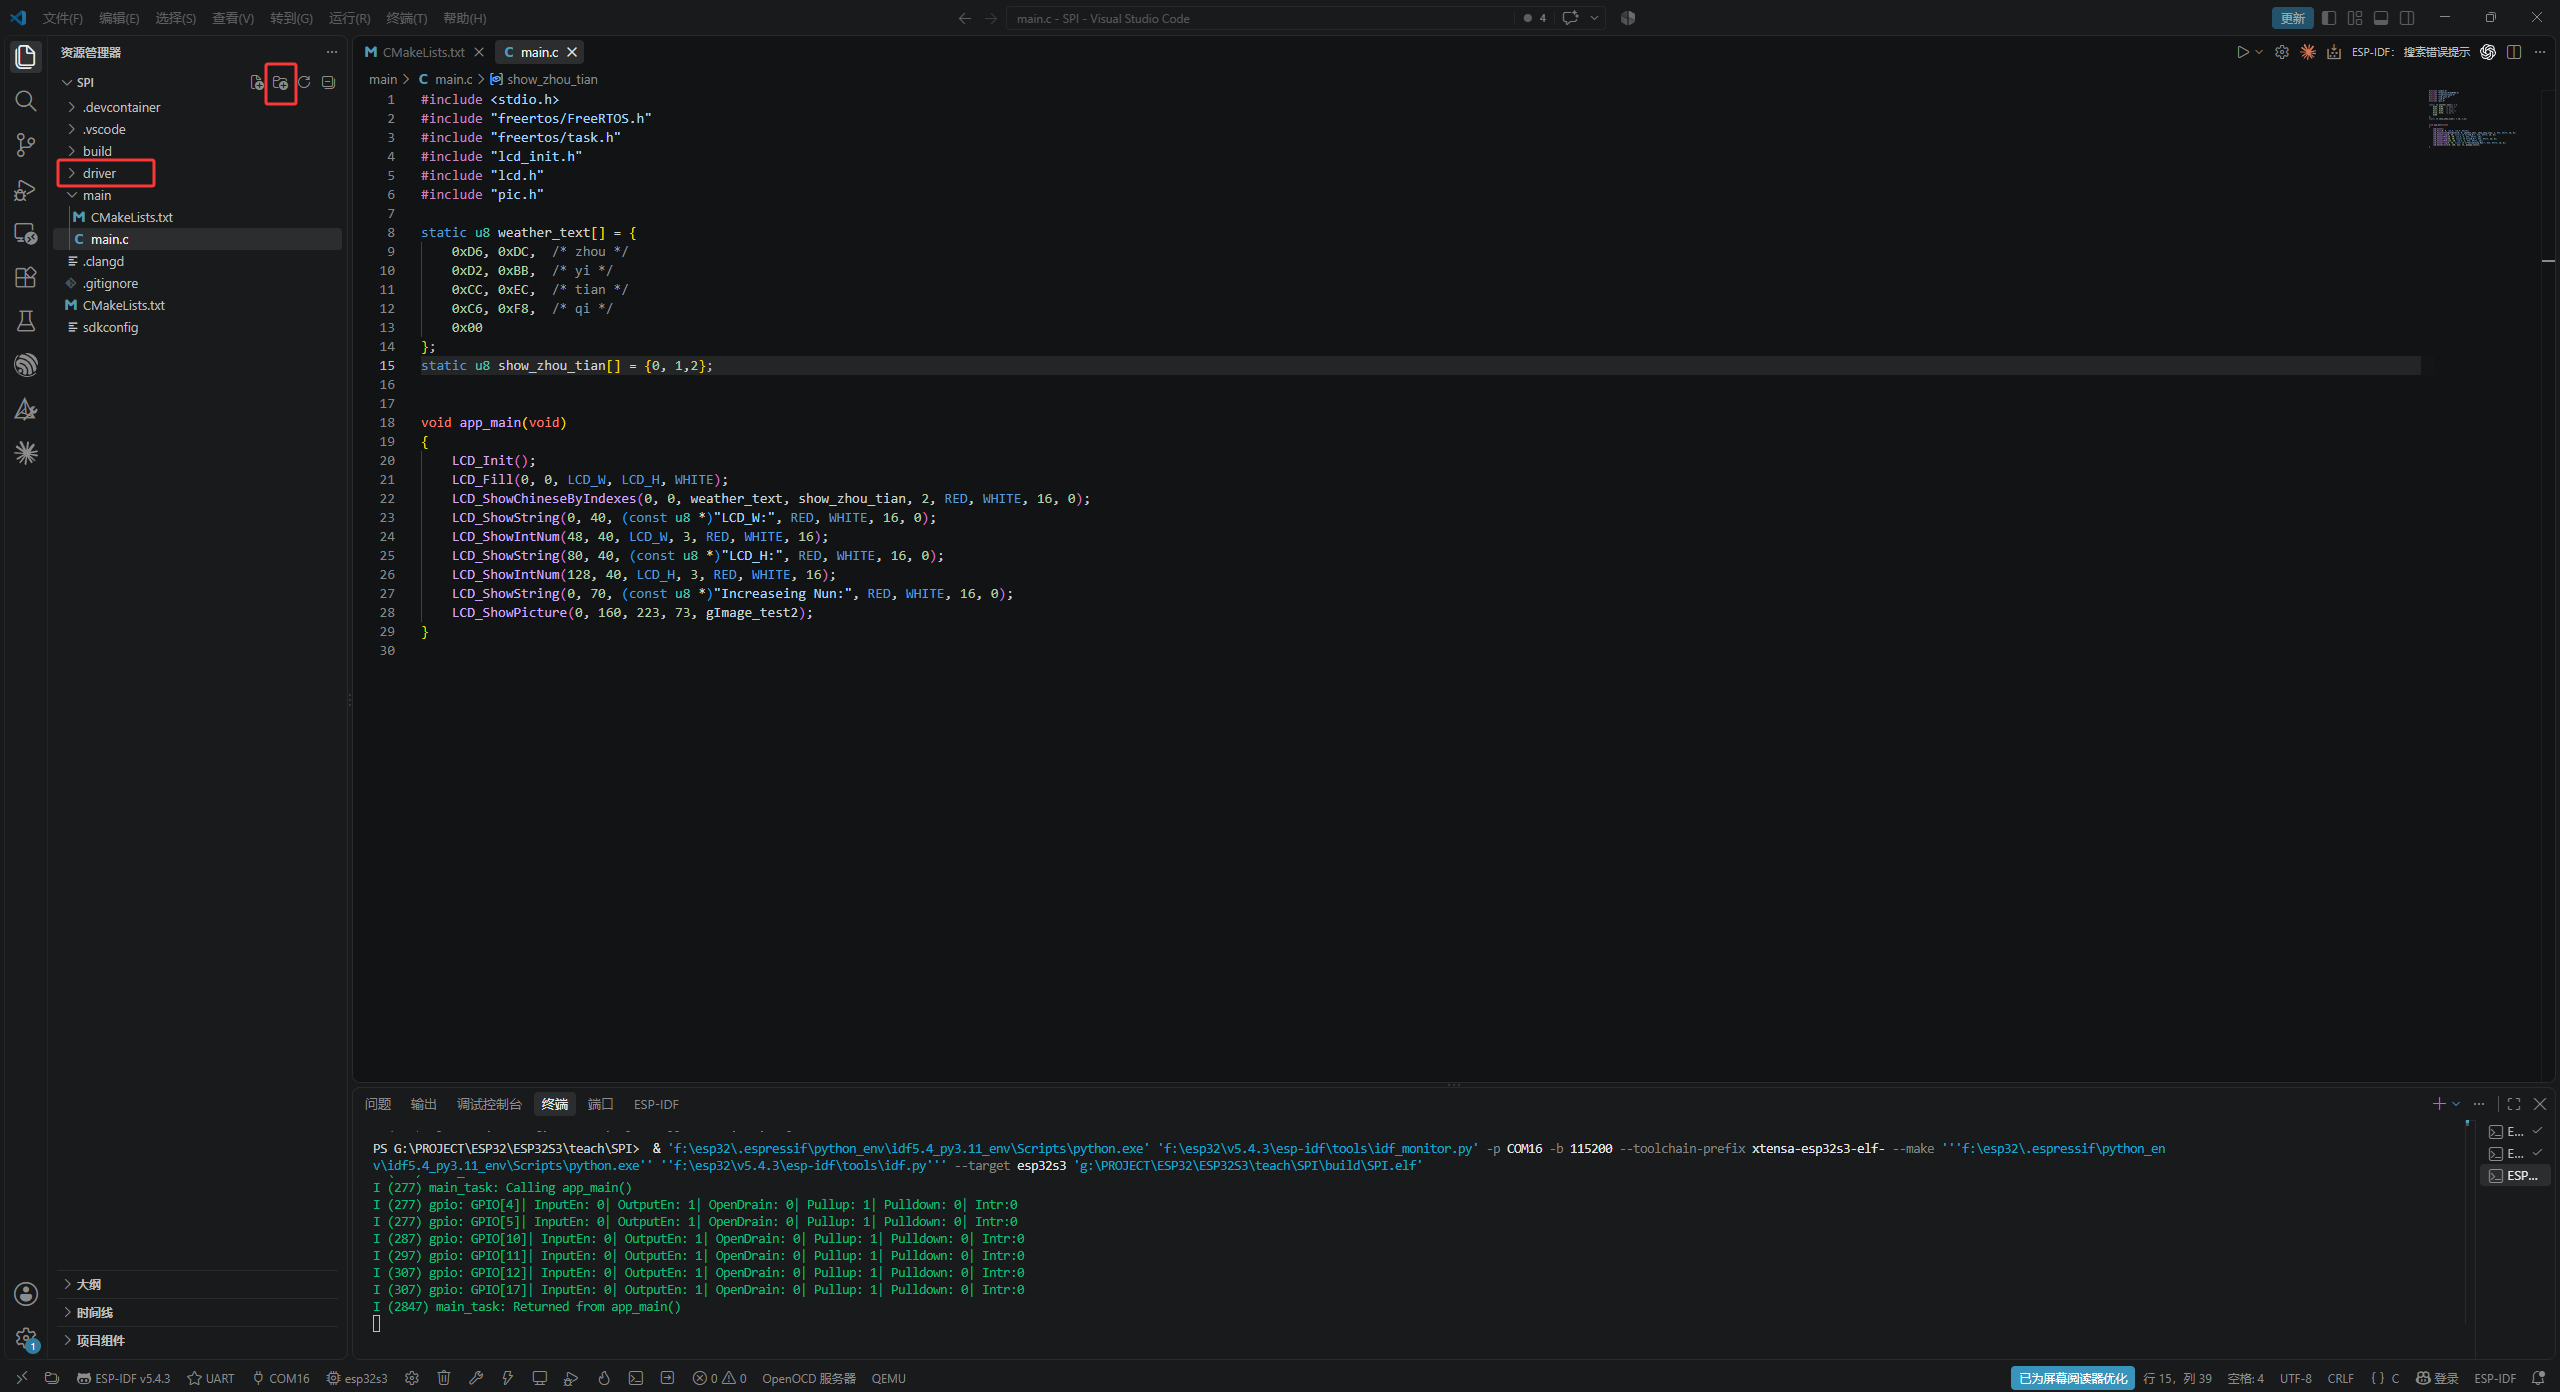Flash device with lightning icon
This screenshot has height=1392, width=2560.
coord(508,1378)
